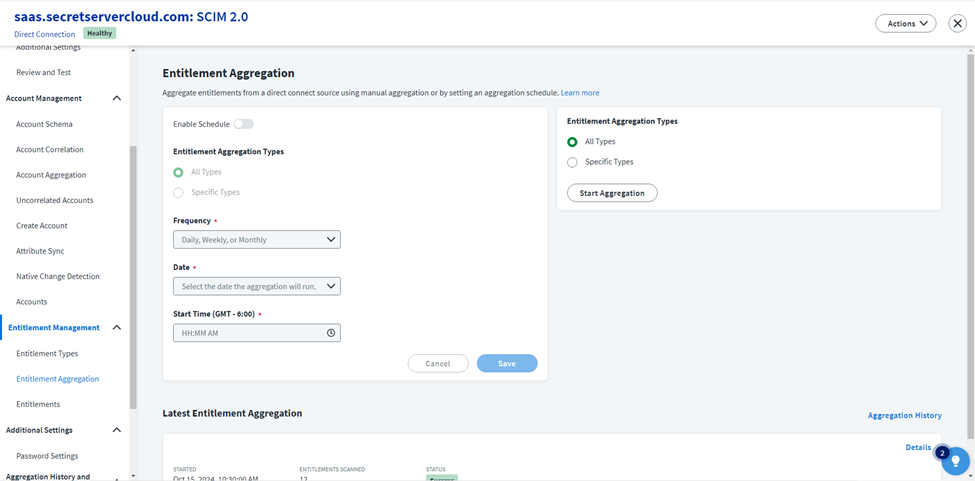Open the lightbulb help widget
This screenshot has width=975, height=481.
[955, 461]
